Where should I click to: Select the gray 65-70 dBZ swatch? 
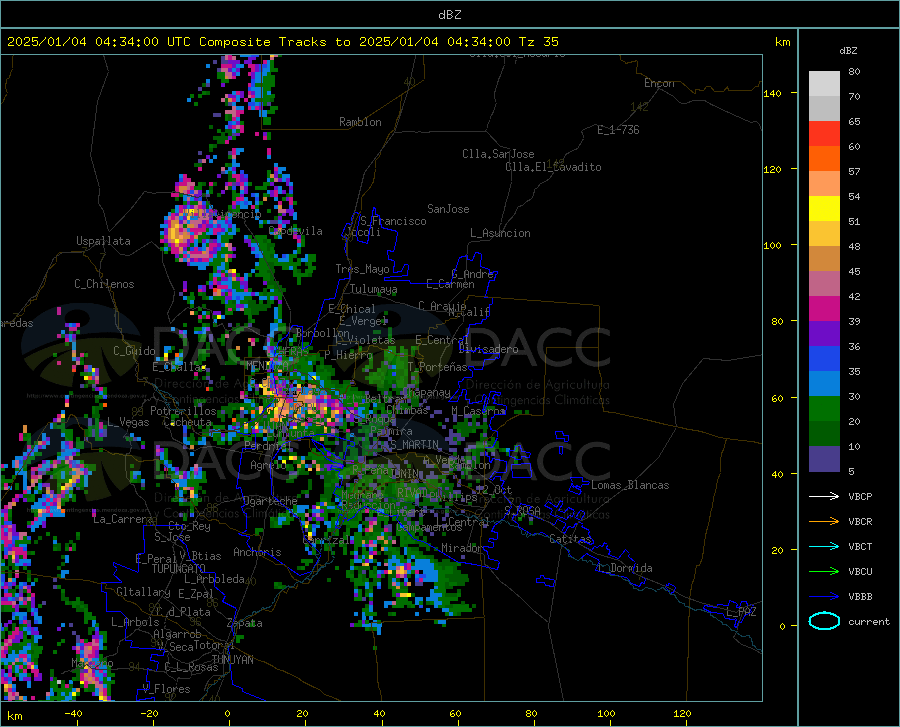824,109
